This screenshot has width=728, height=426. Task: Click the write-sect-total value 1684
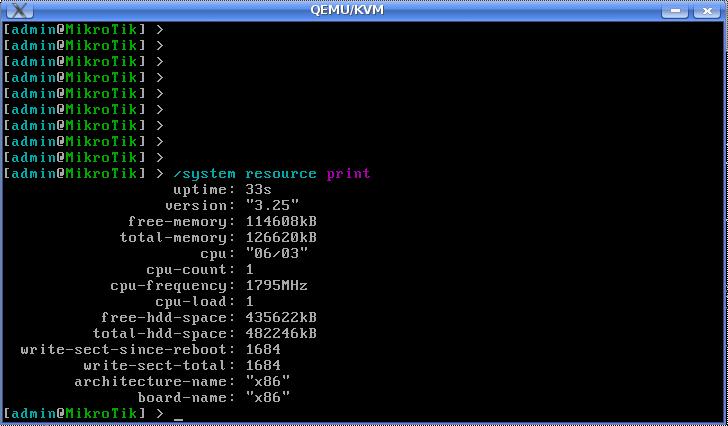(263, 366)
